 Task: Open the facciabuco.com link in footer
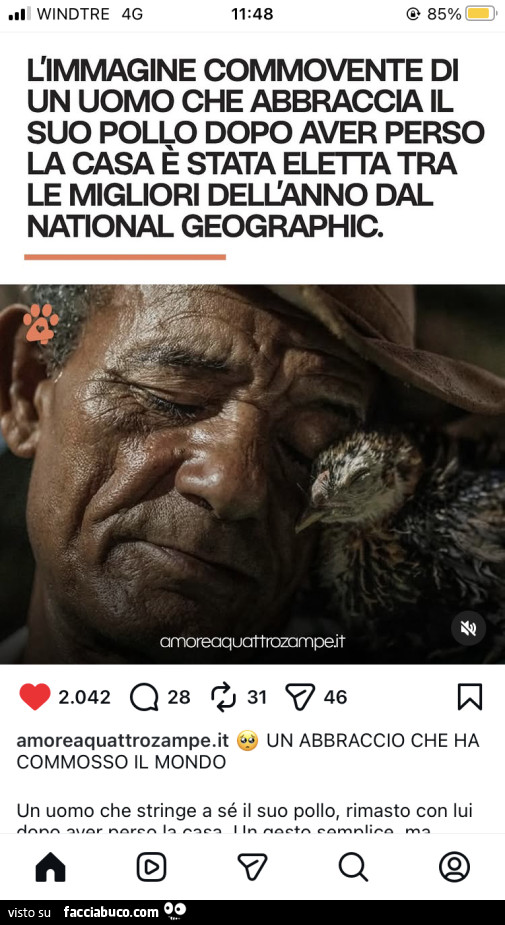(111, 912)
